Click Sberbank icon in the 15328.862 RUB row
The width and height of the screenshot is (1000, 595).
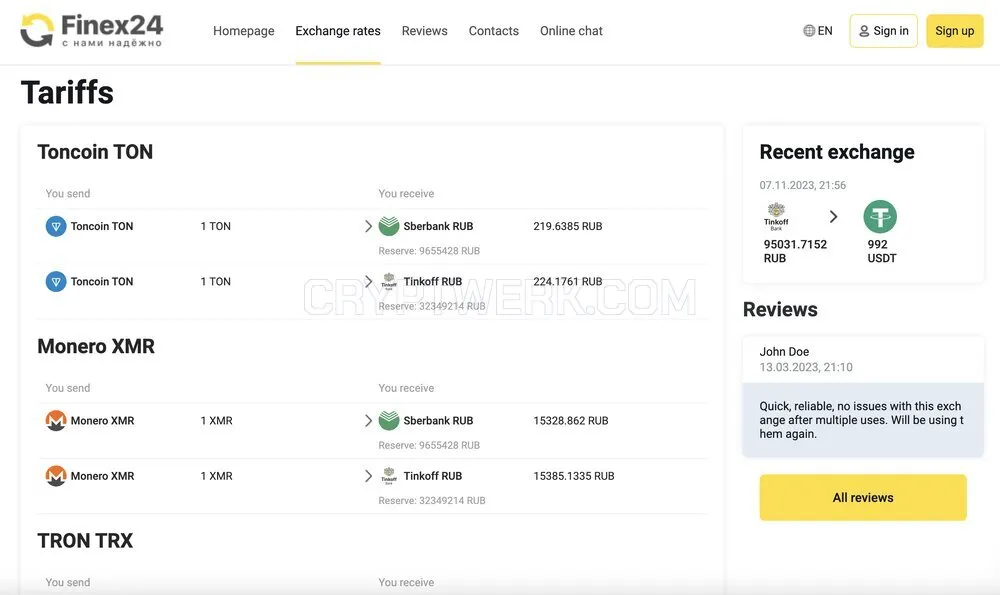coord(389,420)
